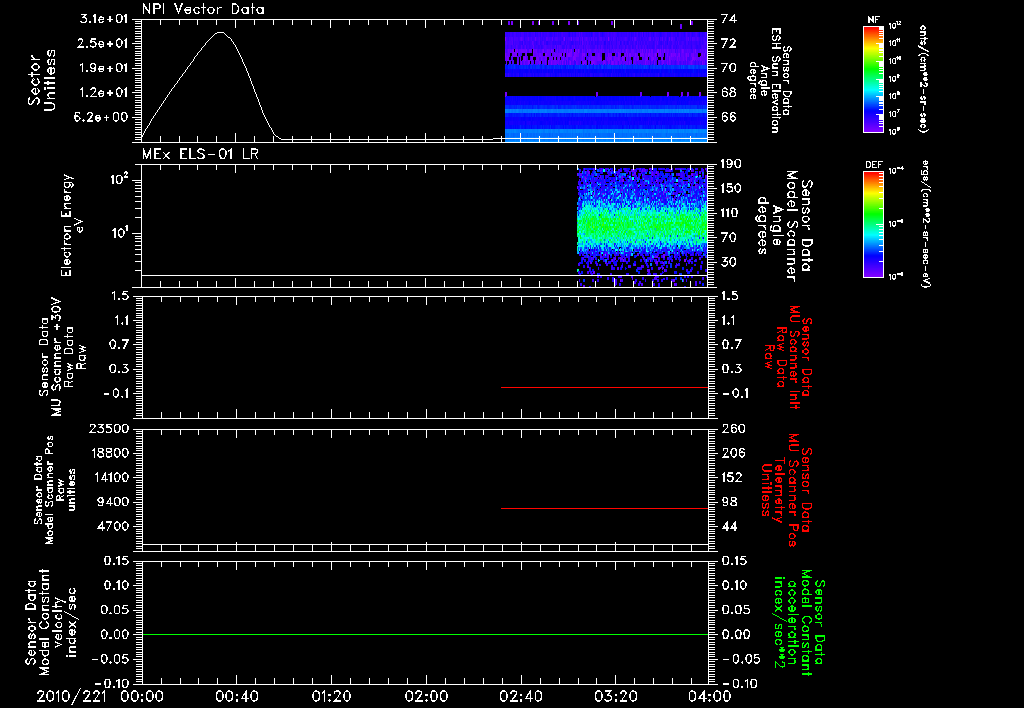Click the '01:20' time tick label
Image resolution: width=1024 pixels, height=708 pixels.
[x=331, y=696]
